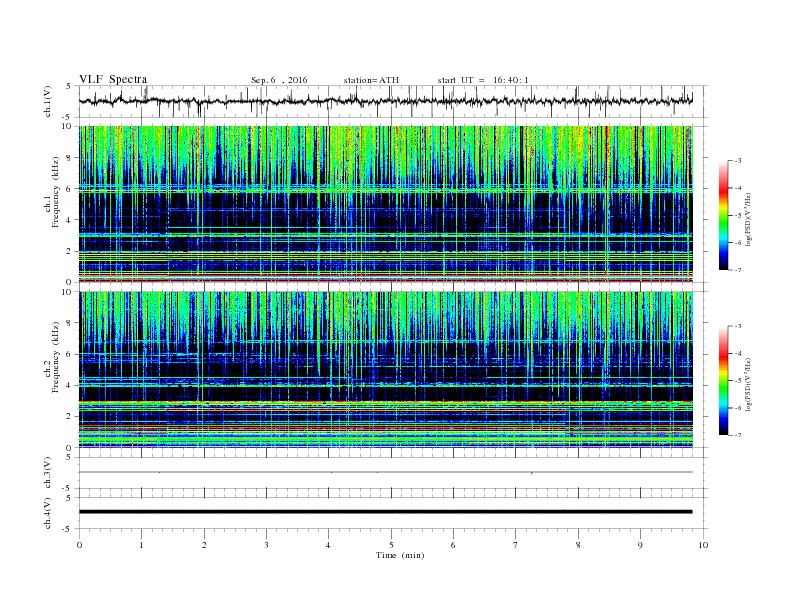The height and width of the screenshot is (612, 792).
Task: Click the ch.2 spectrogram plot
Action: point(386,370)
